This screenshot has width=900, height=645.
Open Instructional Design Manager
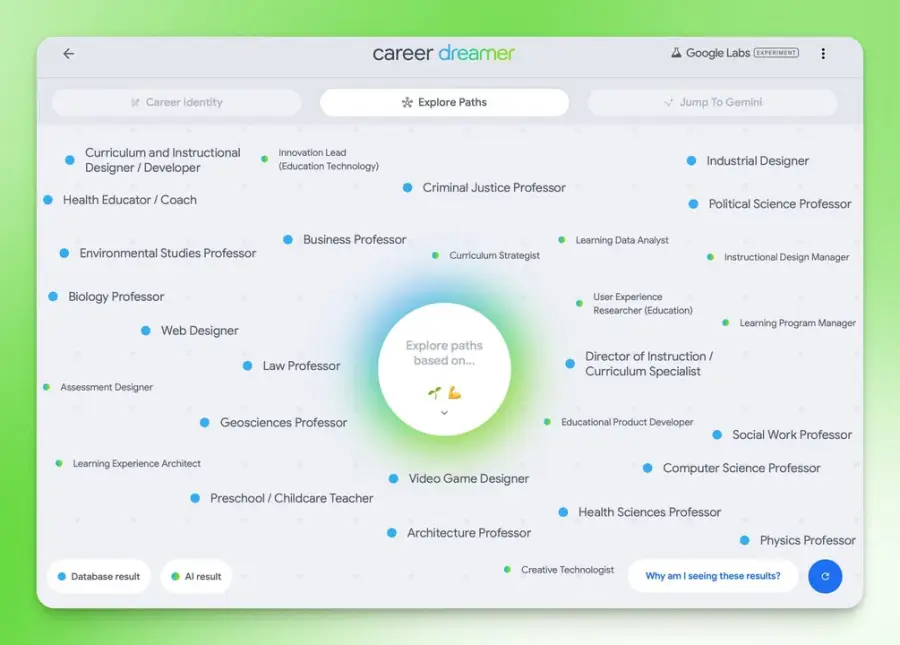[778, 257]
